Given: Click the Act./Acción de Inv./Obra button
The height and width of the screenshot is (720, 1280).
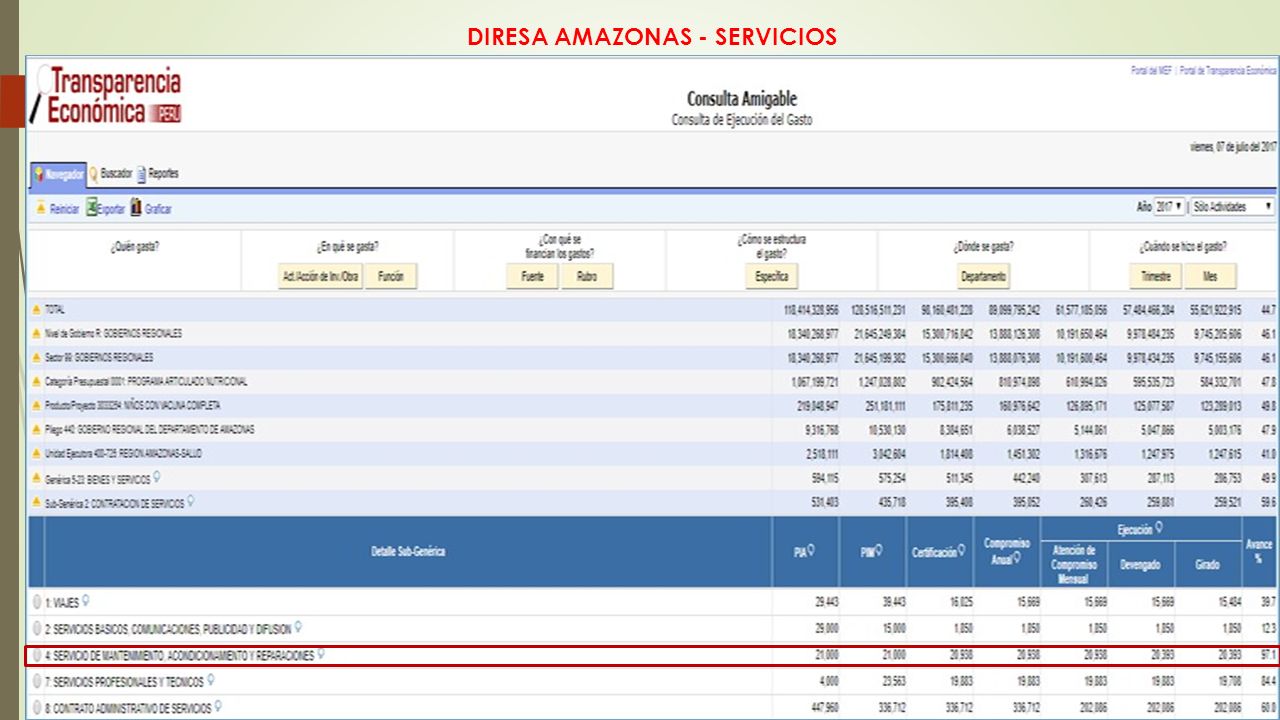Looking at the screenshot, I should [319, 276].
